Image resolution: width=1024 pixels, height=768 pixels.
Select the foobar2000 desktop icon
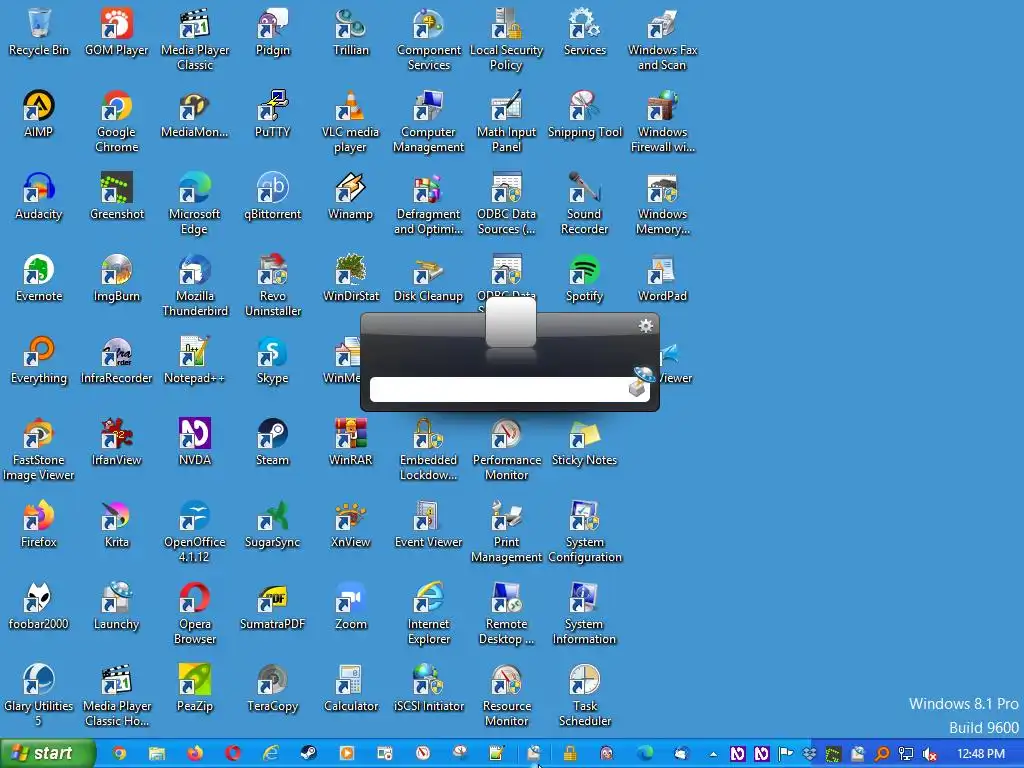pos(39,607)
